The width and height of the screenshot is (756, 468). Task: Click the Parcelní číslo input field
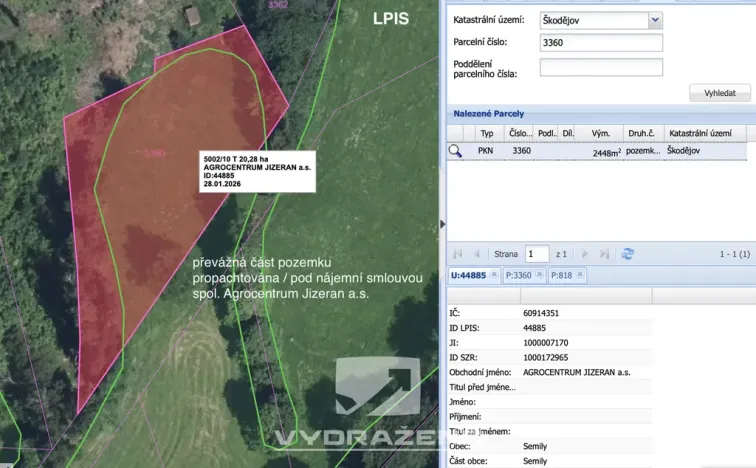[601, 42]
